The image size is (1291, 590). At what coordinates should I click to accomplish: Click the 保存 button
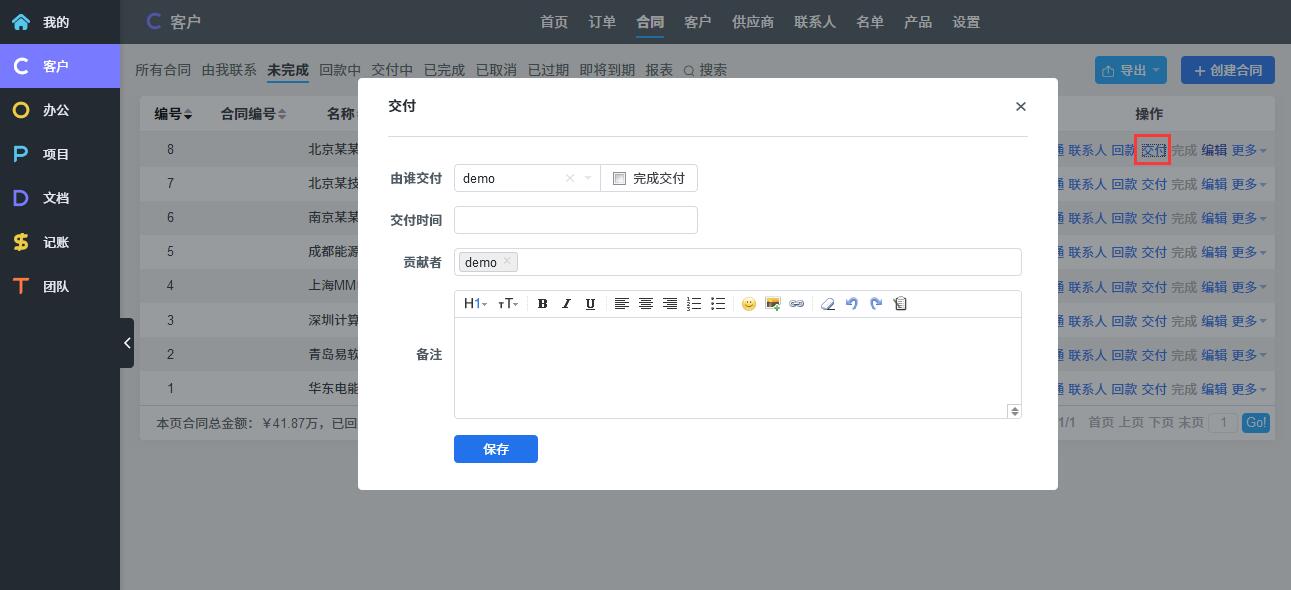tap(495, 449)
